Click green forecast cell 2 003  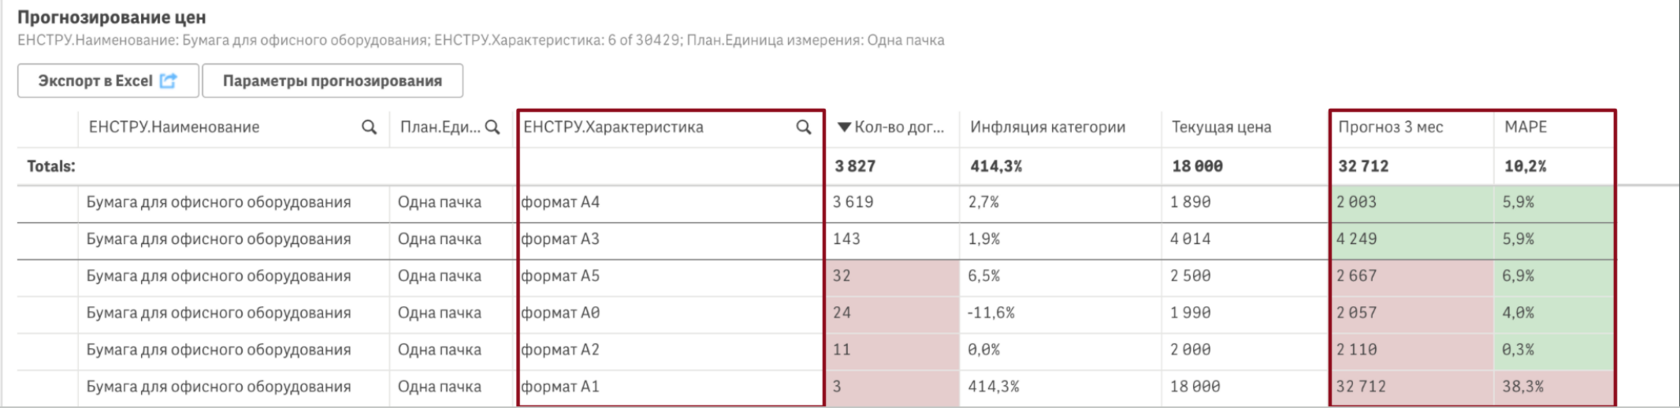pos(1357,202)
